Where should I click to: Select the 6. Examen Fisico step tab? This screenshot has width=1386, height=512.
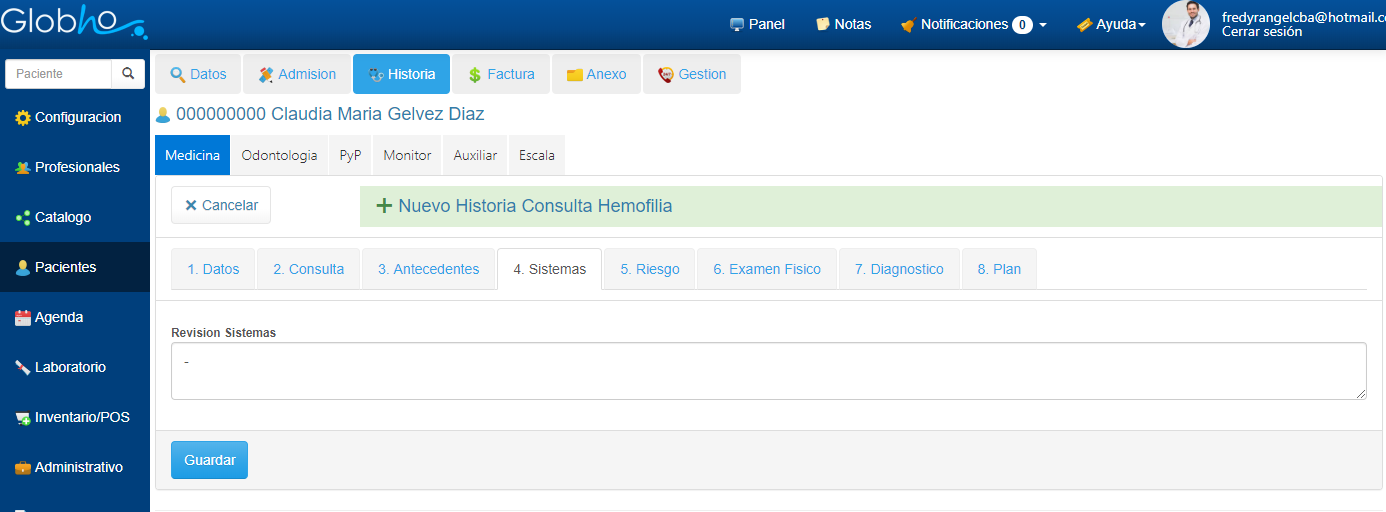point(766,269)
